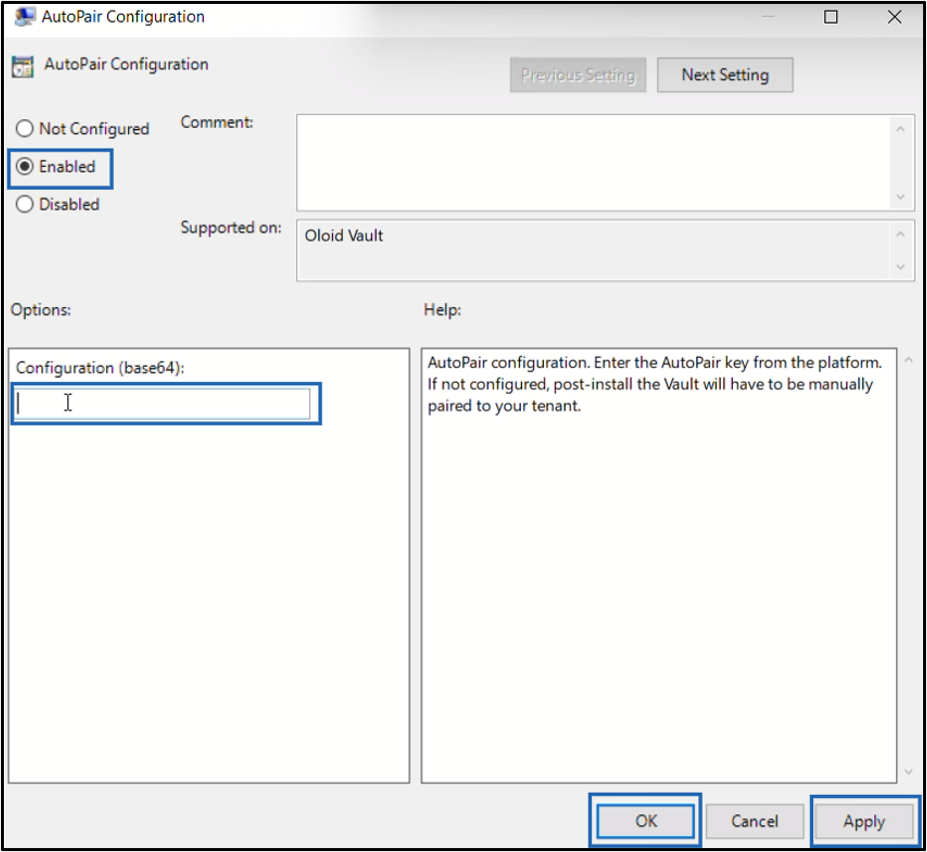Click the Next Setting button

pos(725,75)
